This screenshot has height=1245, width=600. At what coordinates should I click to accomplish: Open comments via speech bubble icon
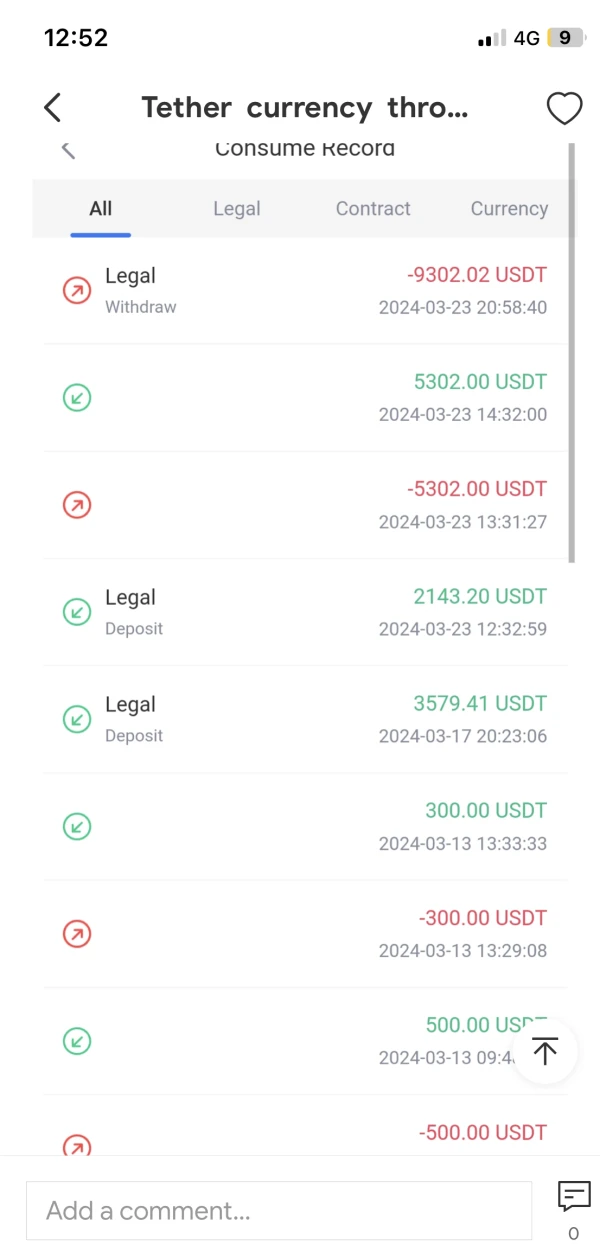coord(573,1196)
